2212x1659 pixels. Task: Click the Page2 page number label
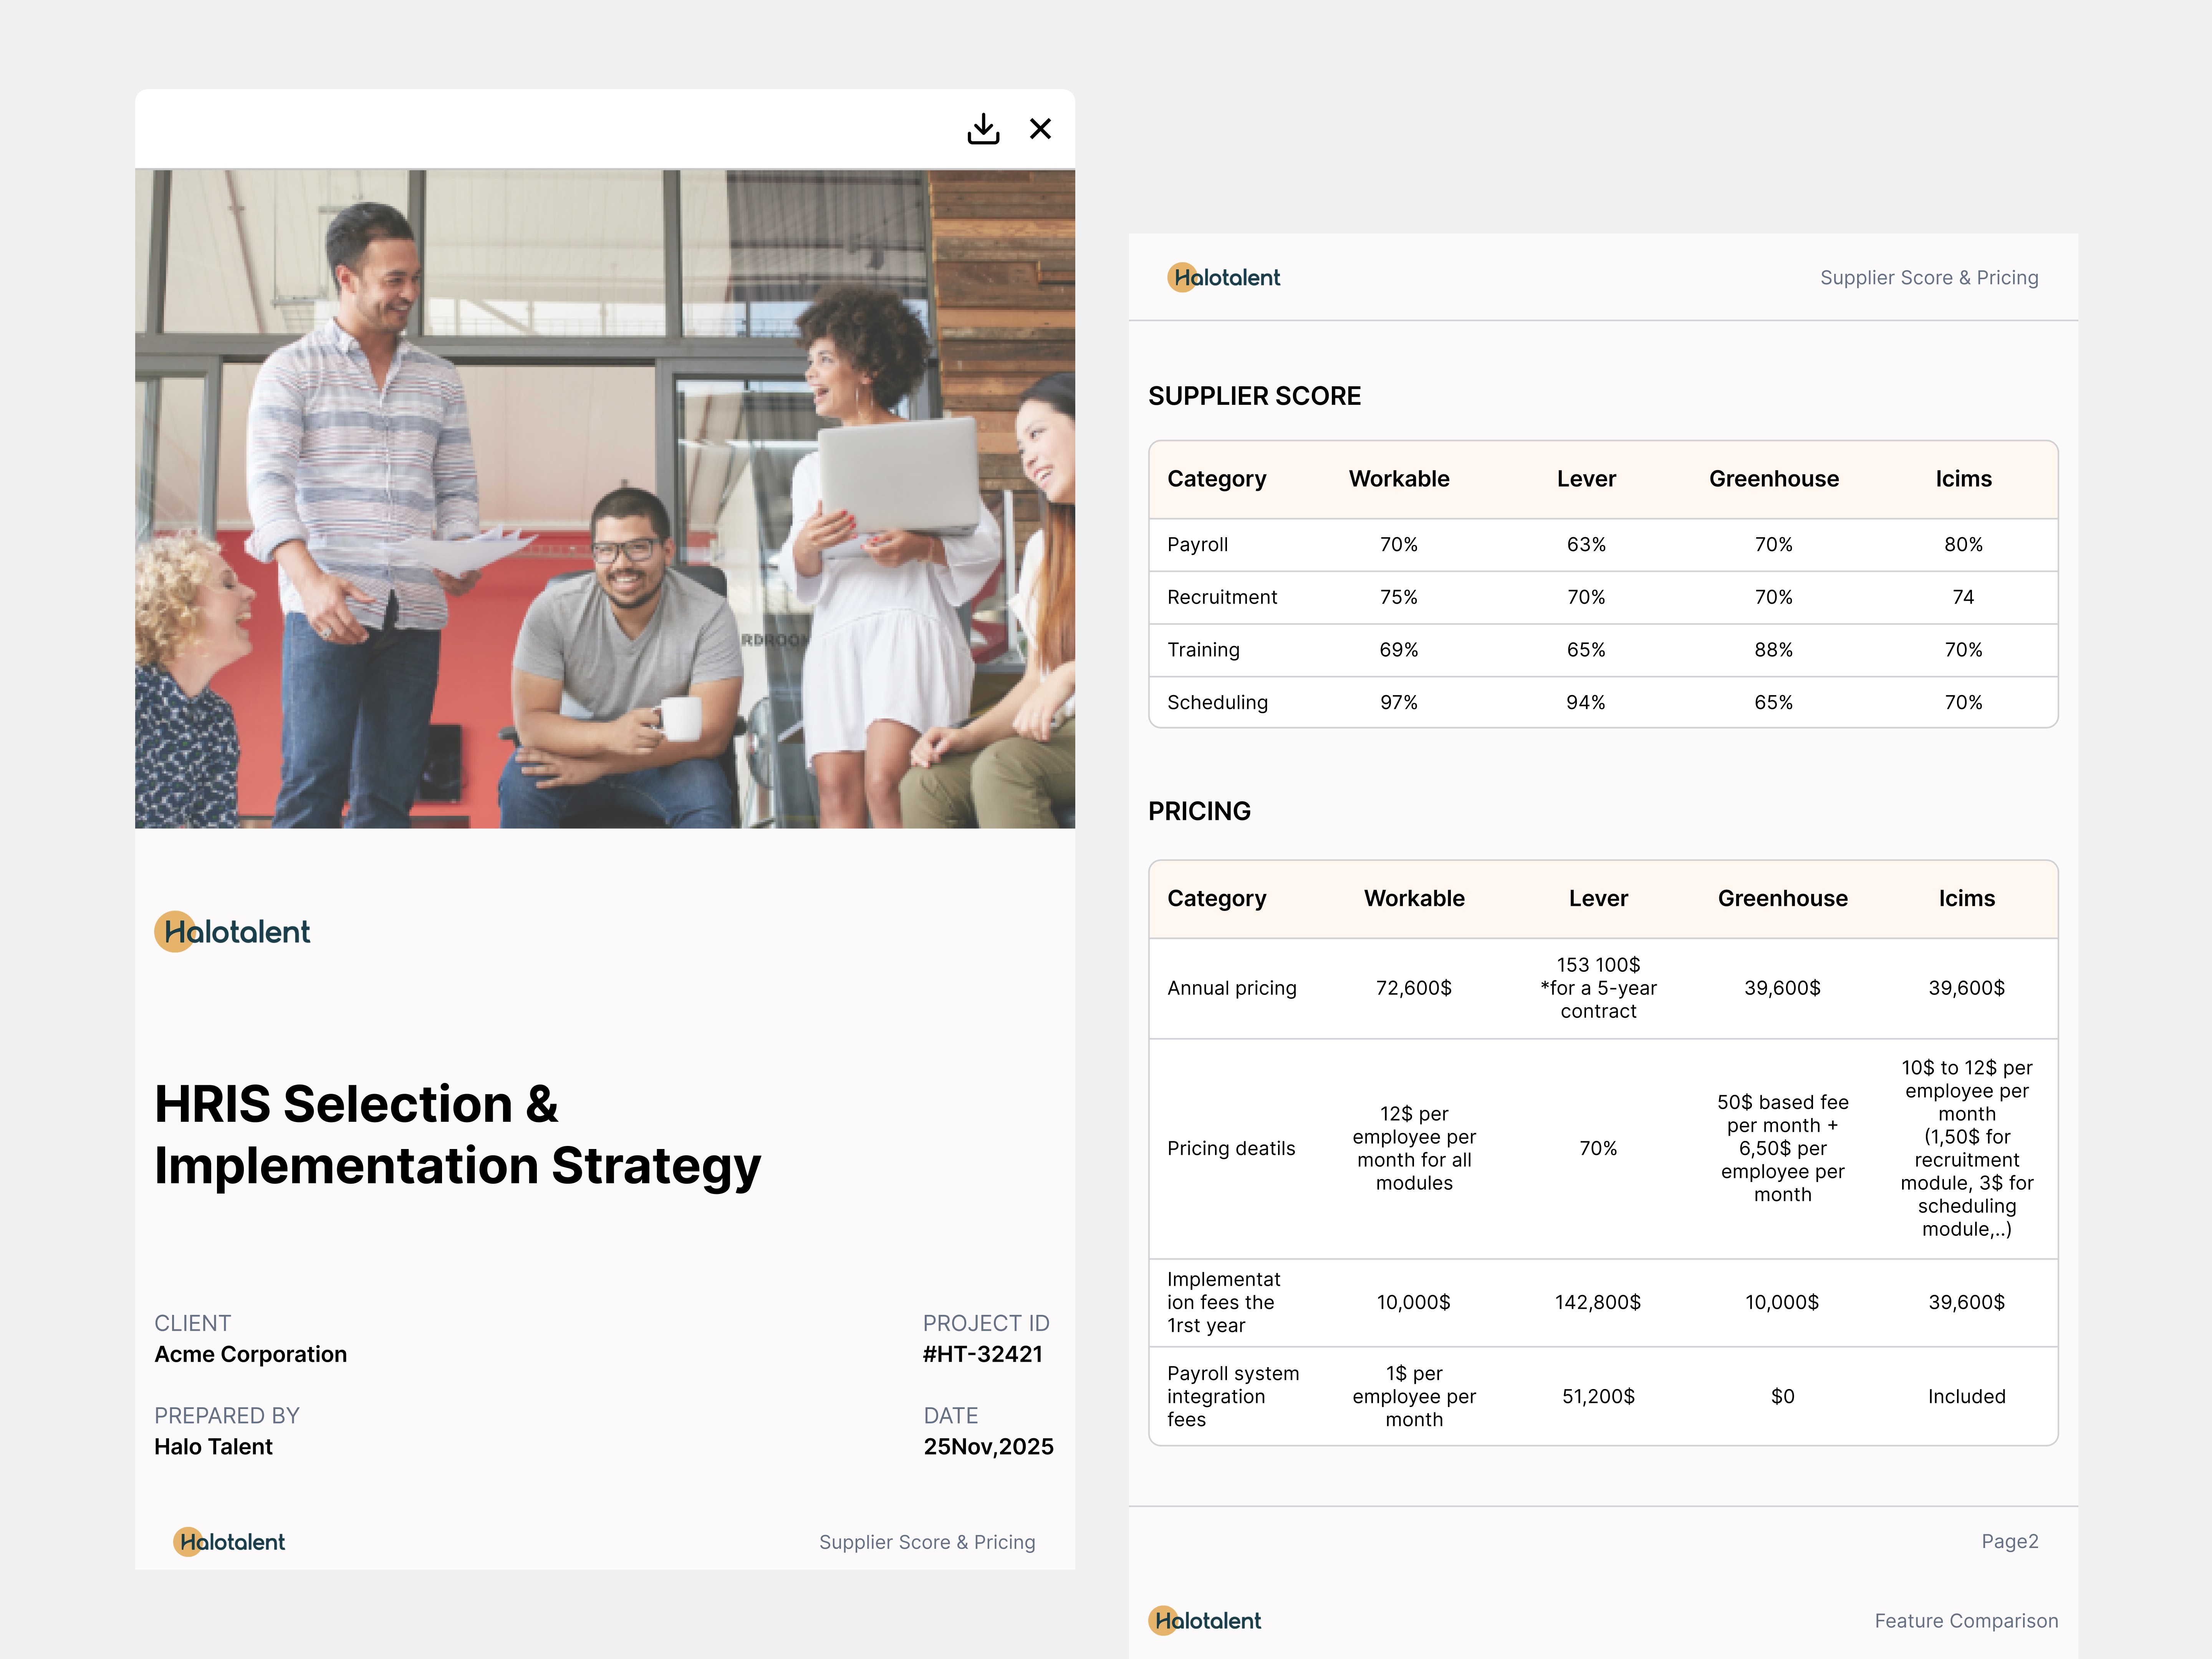(x=2009, y=1541)
